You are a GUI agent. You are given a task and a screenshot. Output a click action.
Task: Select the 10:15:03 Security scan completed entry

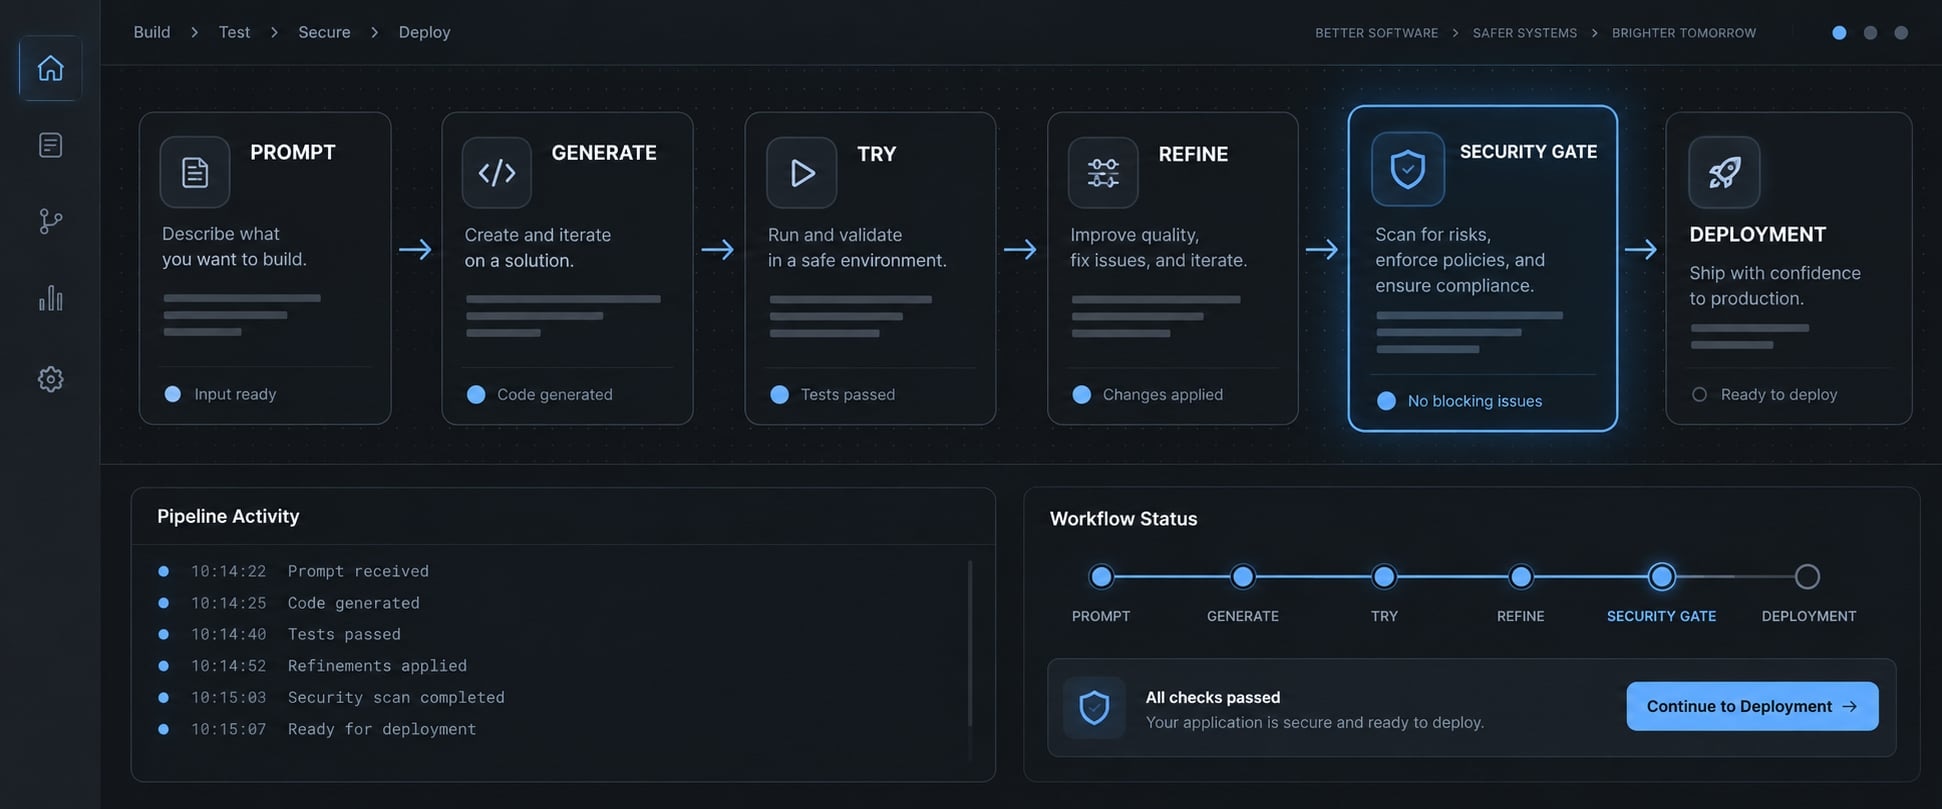[332, 697]
